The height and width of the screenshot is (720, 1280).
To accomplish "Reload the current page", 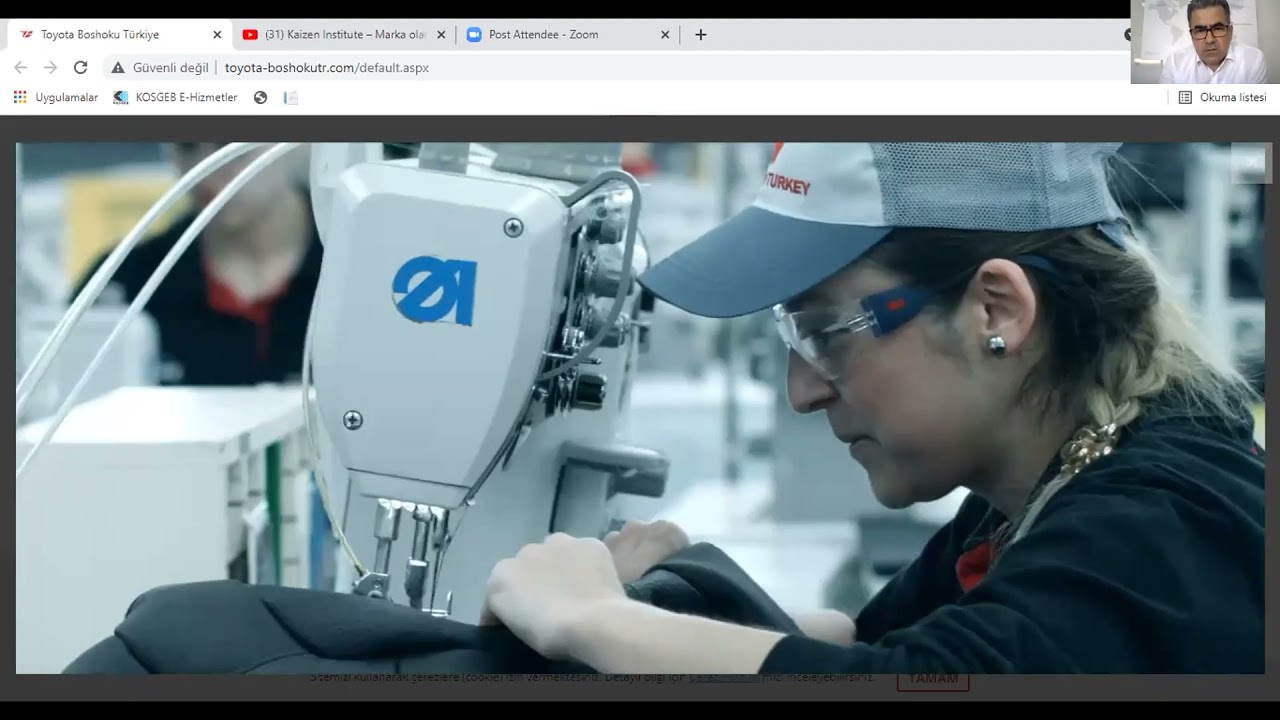I will (x=81, y=67).
